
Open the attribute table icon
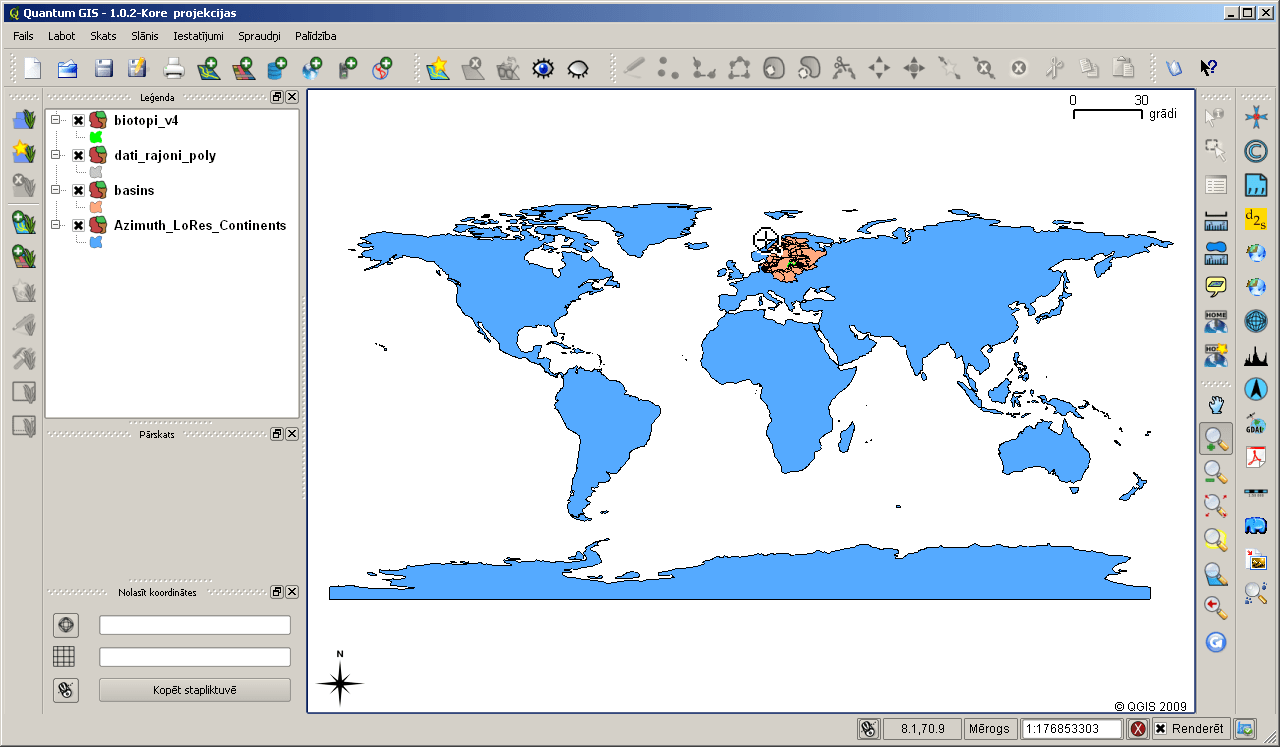click(1216, 185)
